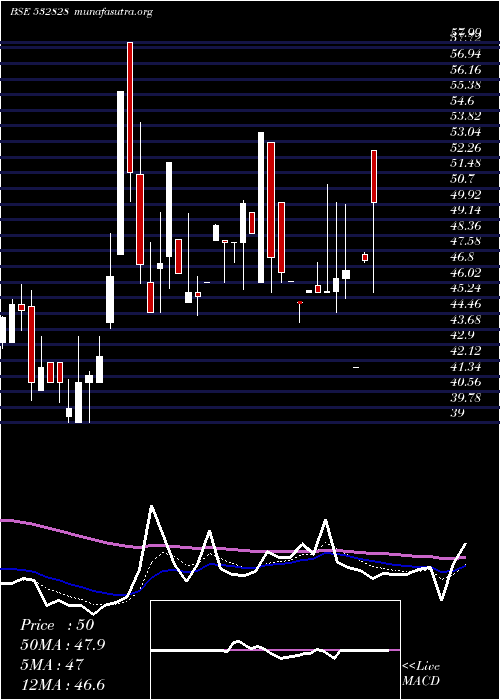Click the 'BSE 532828' ticker label
Screen dimensions: 500x700
(39, 12)
